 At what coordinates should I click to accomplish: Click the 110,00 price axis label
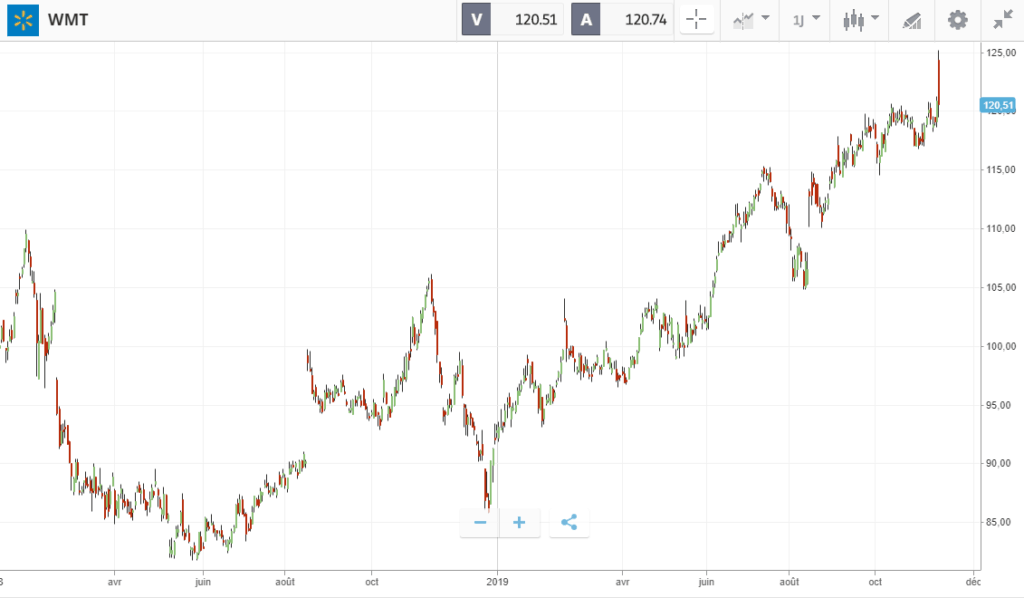point(1000,228)
